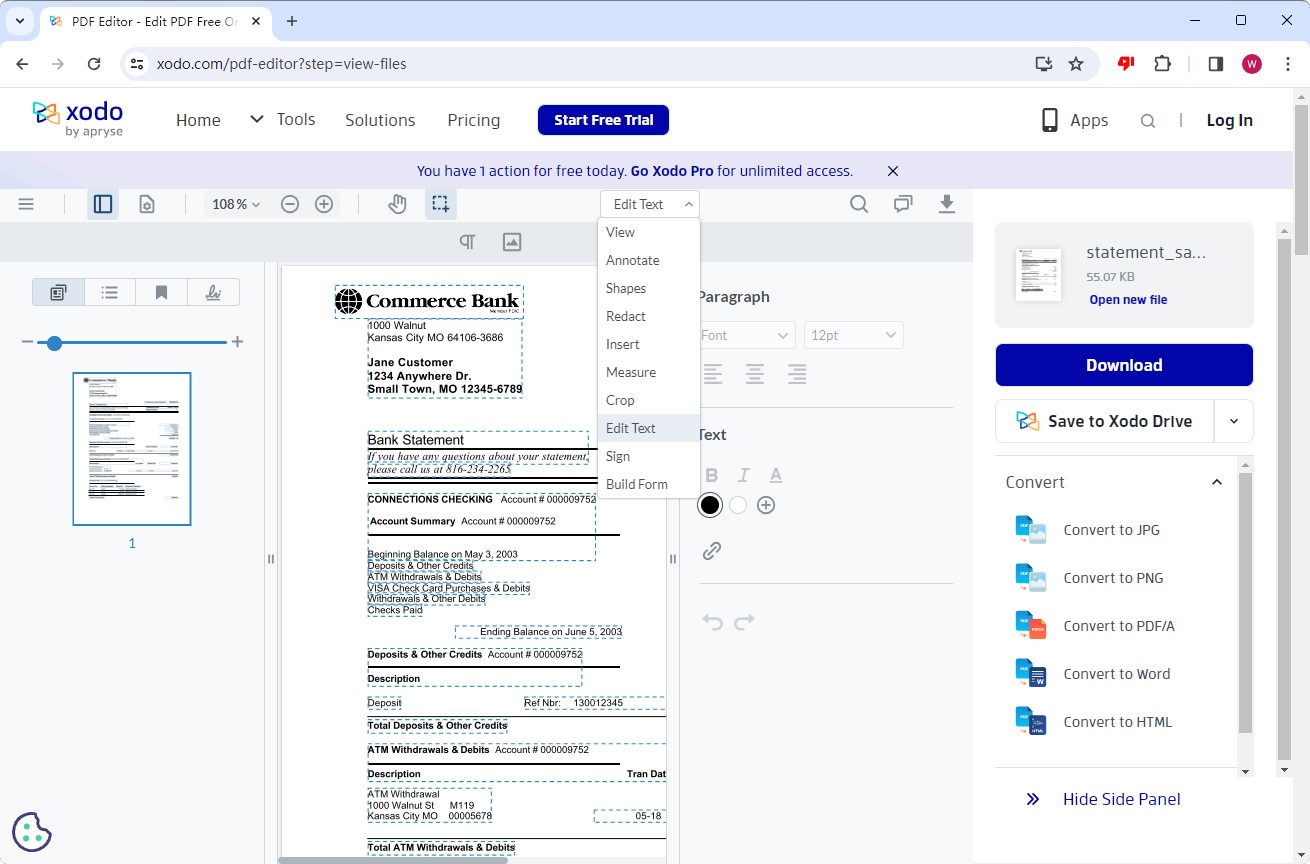Open the browser extensions puzzle icon
The height and width of the screenshot is (864, 1310).
click(x=1162, y=64)
